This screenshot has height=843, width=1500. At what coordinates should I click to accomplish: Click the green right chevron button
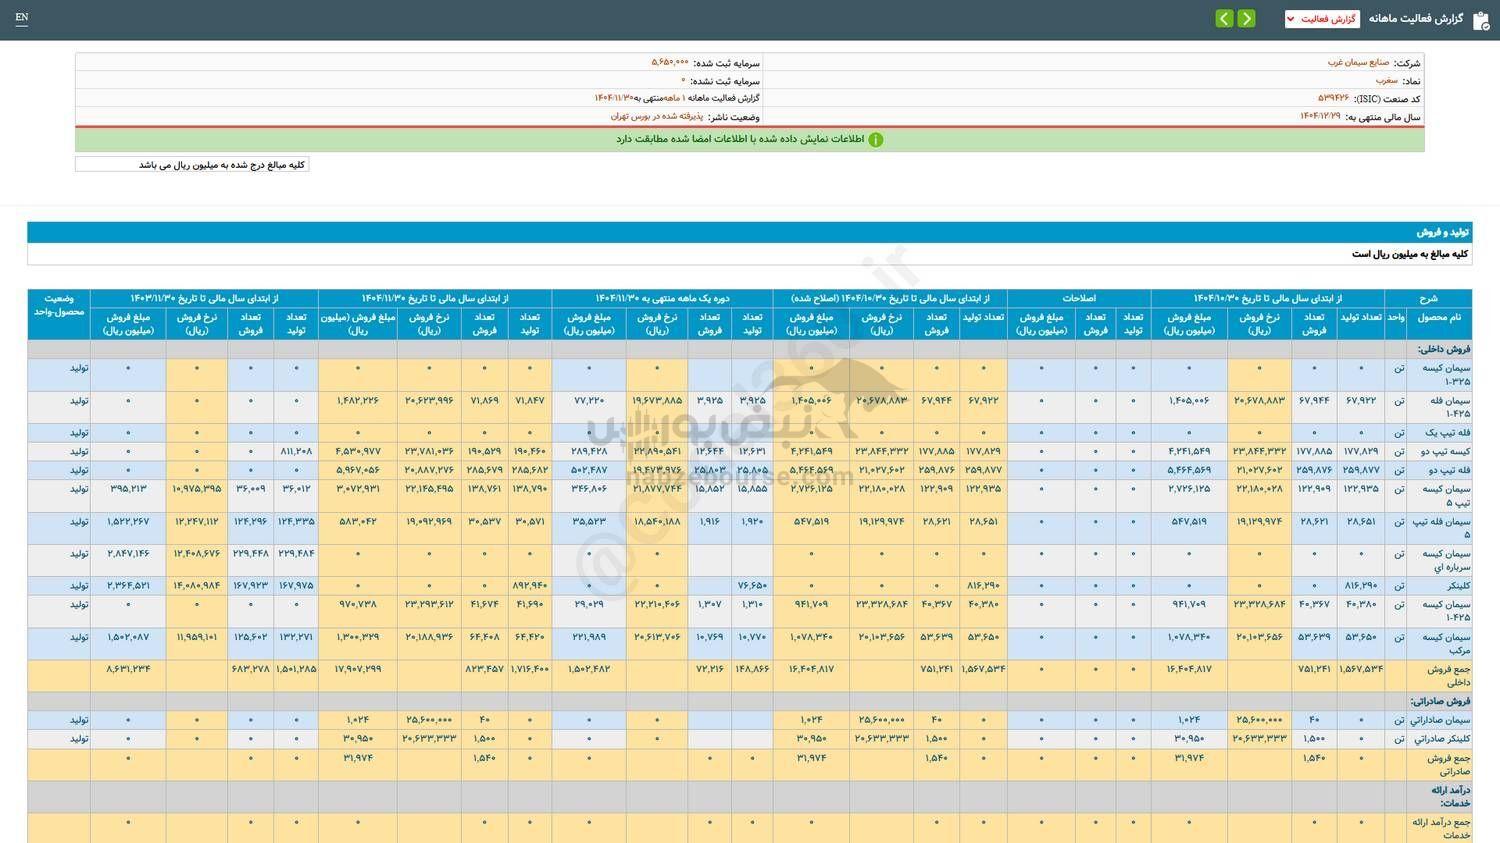pos(1246,19)
